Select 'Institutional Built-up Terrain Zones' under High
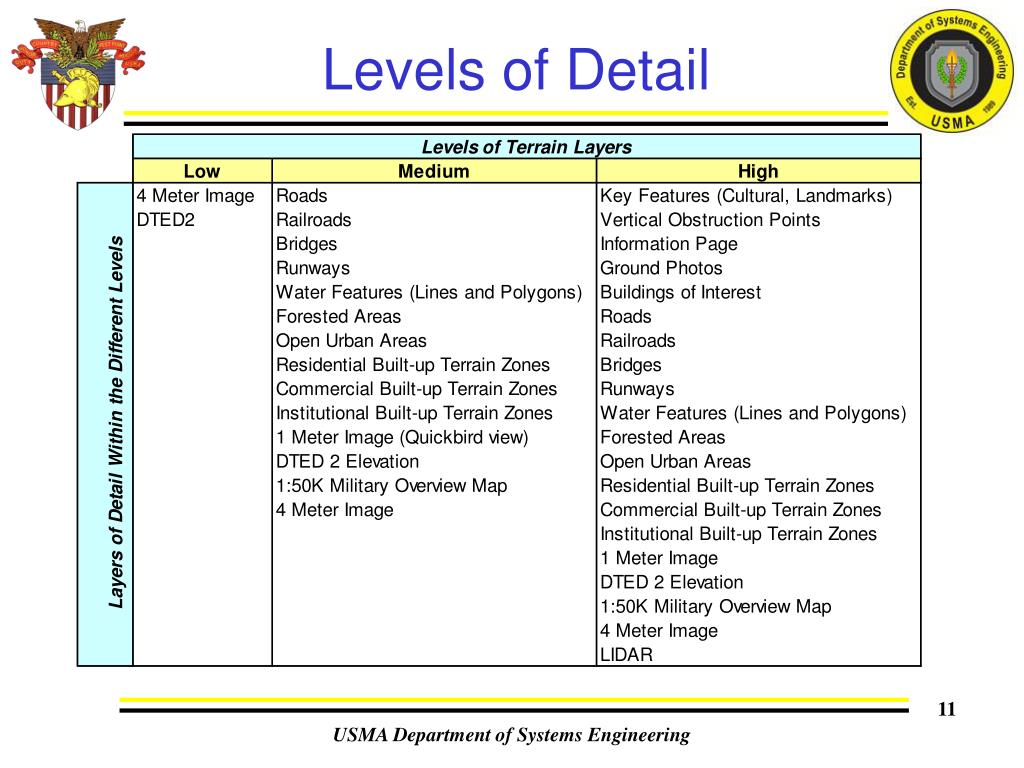Viewport: 1024px width, 768px height. (x=738, y=534)
